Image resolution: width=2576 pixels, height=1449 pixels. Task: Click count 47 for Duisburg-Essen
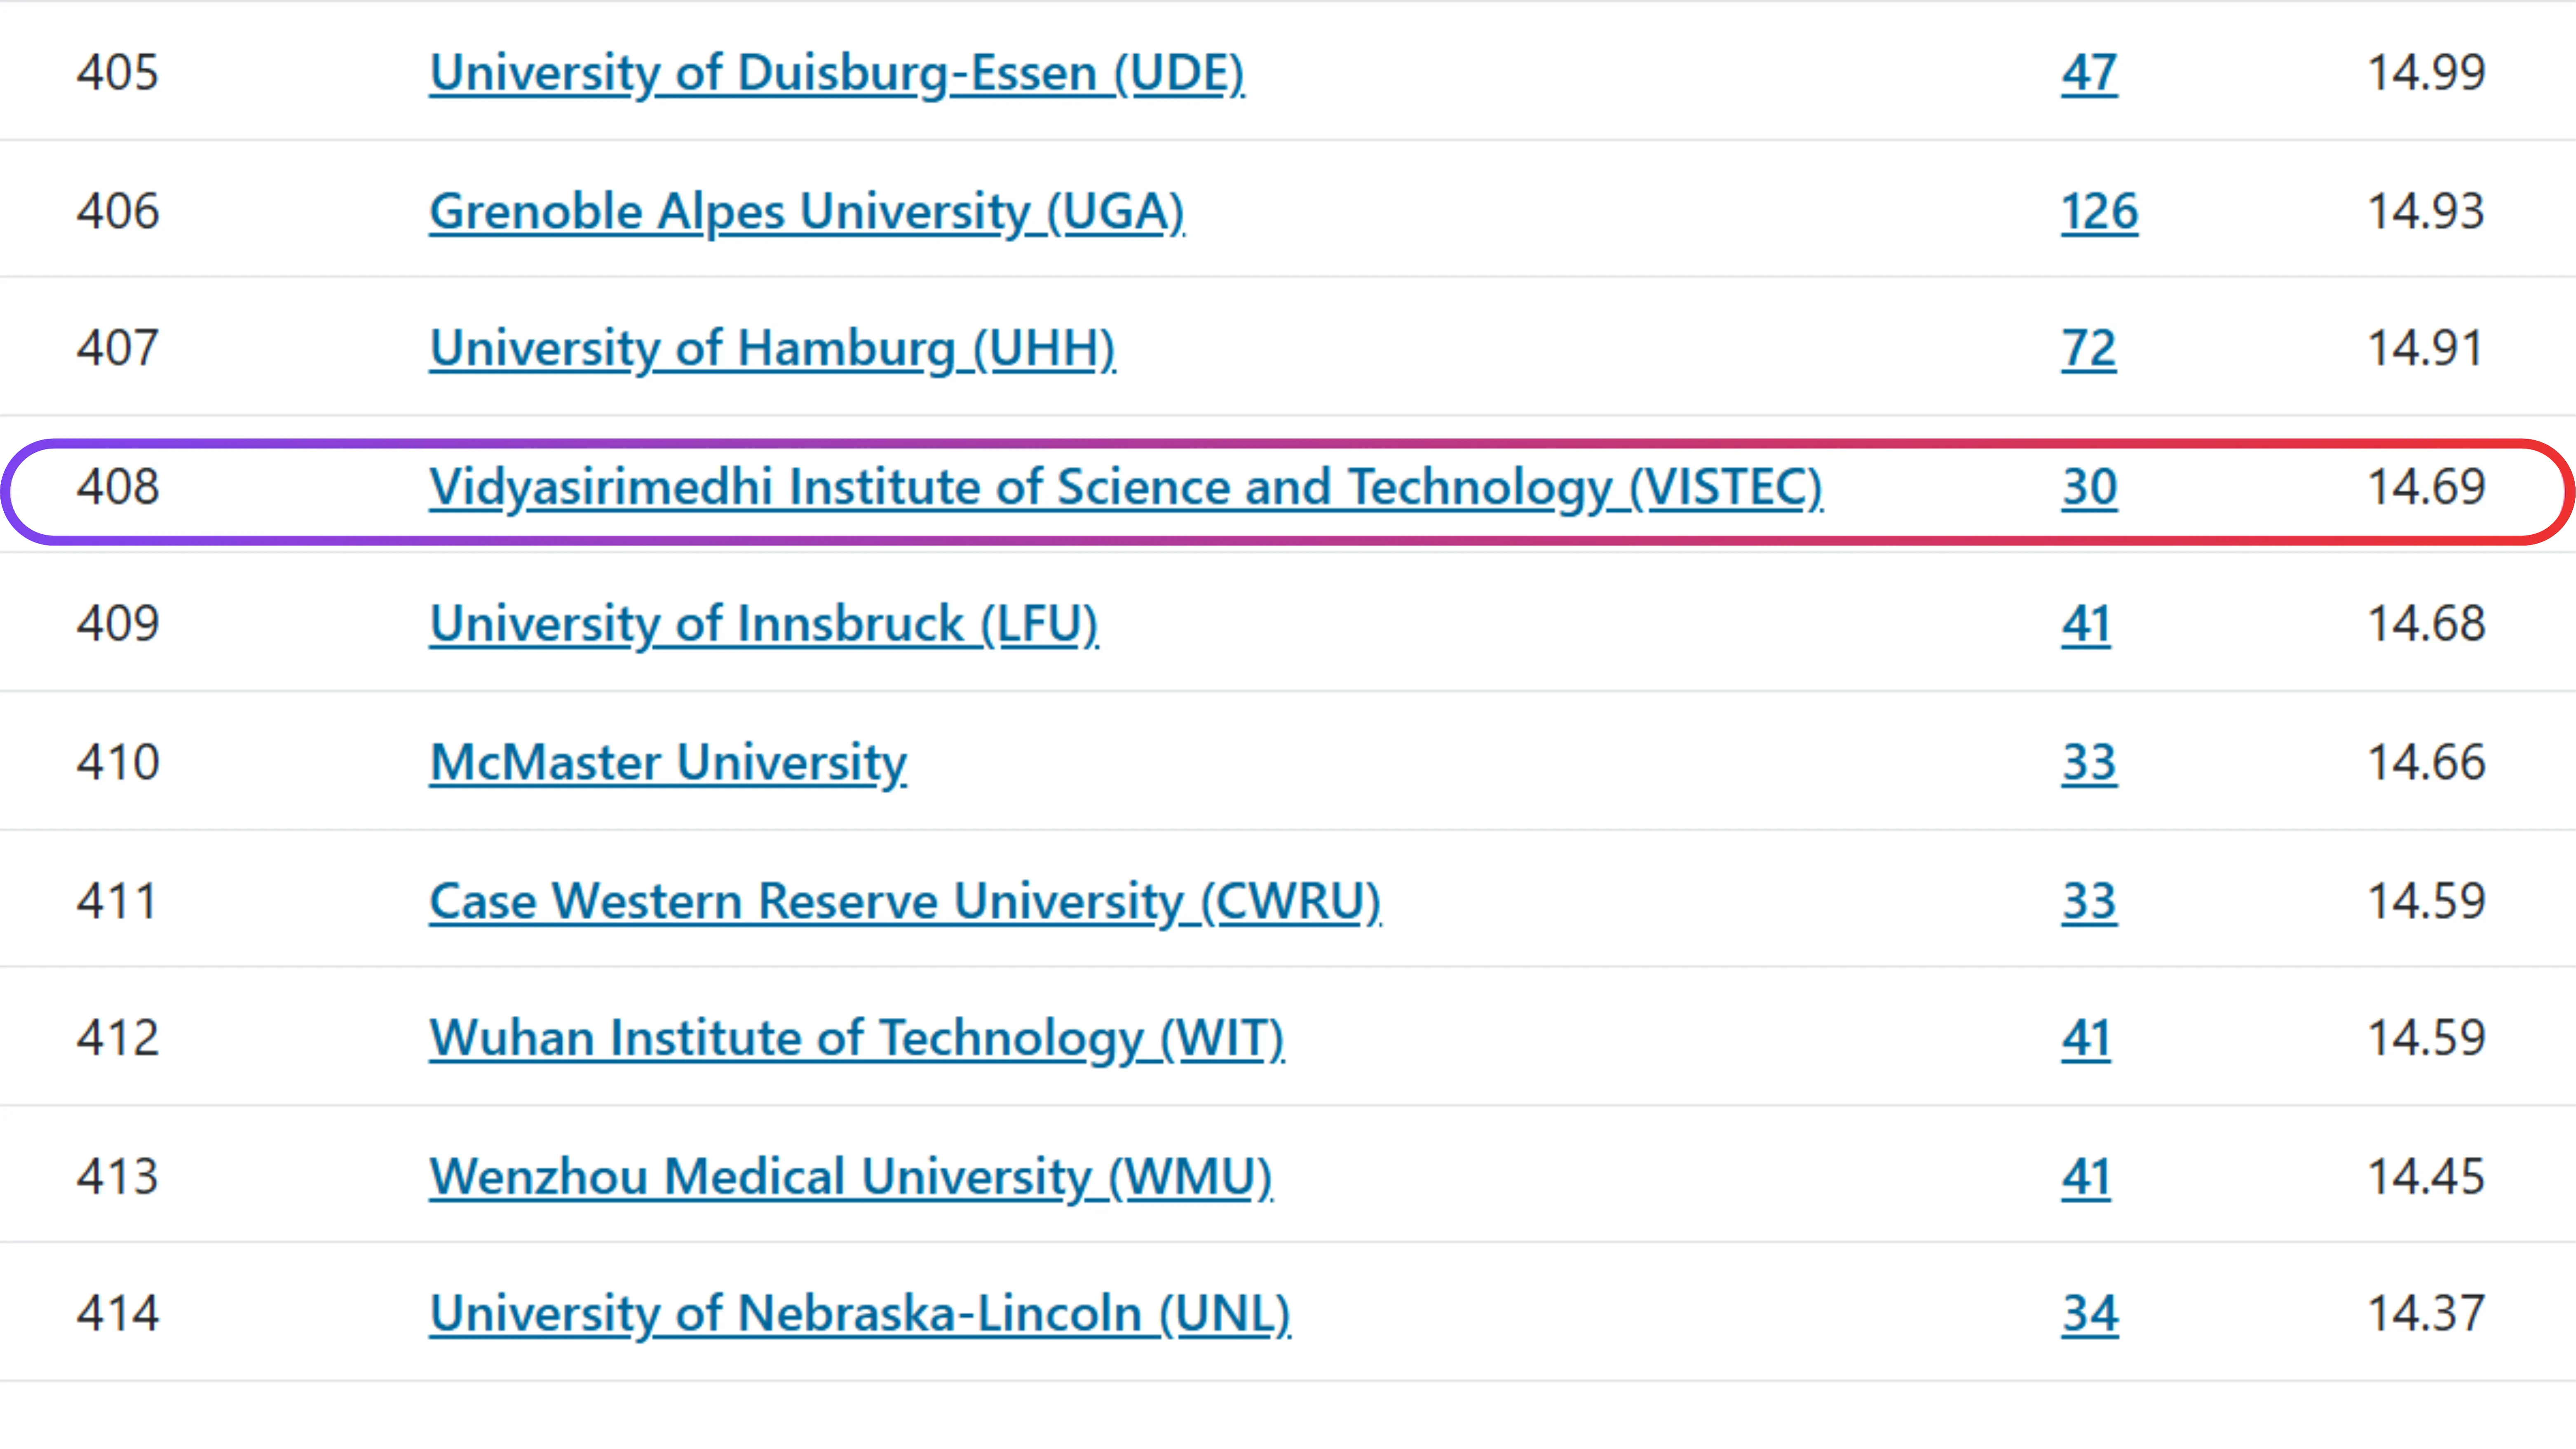[2089, 73]
